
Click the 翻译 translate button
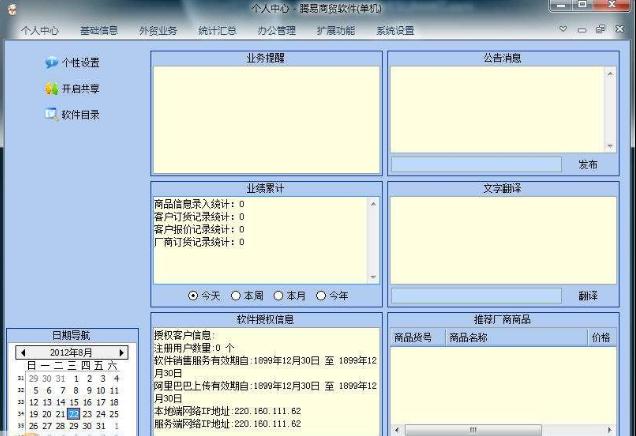(587, 296)
